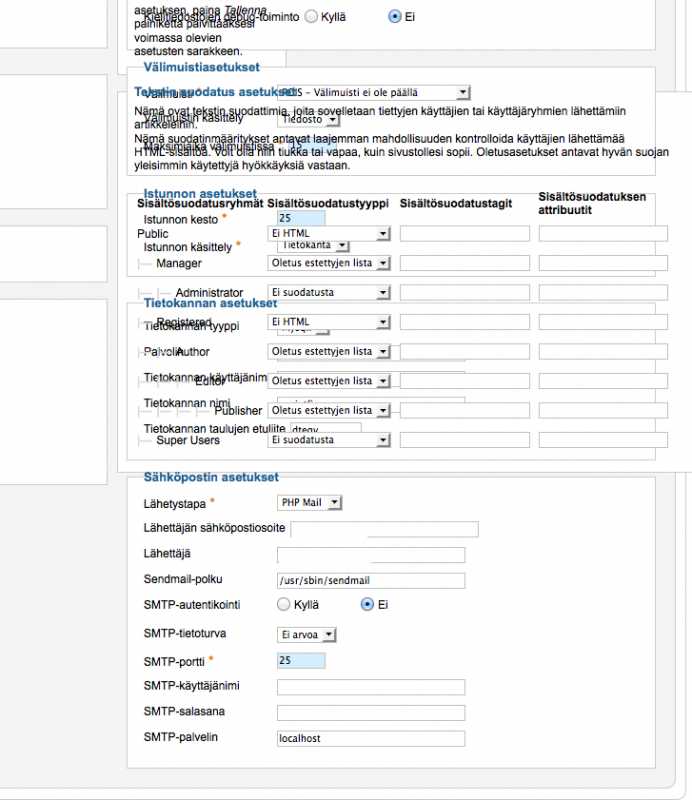This screenshot has height=800, width=692.
Task: Open the Lähetystapa PHP Mail dropdown
Action: pyautogui.click(x=309, y=503)
